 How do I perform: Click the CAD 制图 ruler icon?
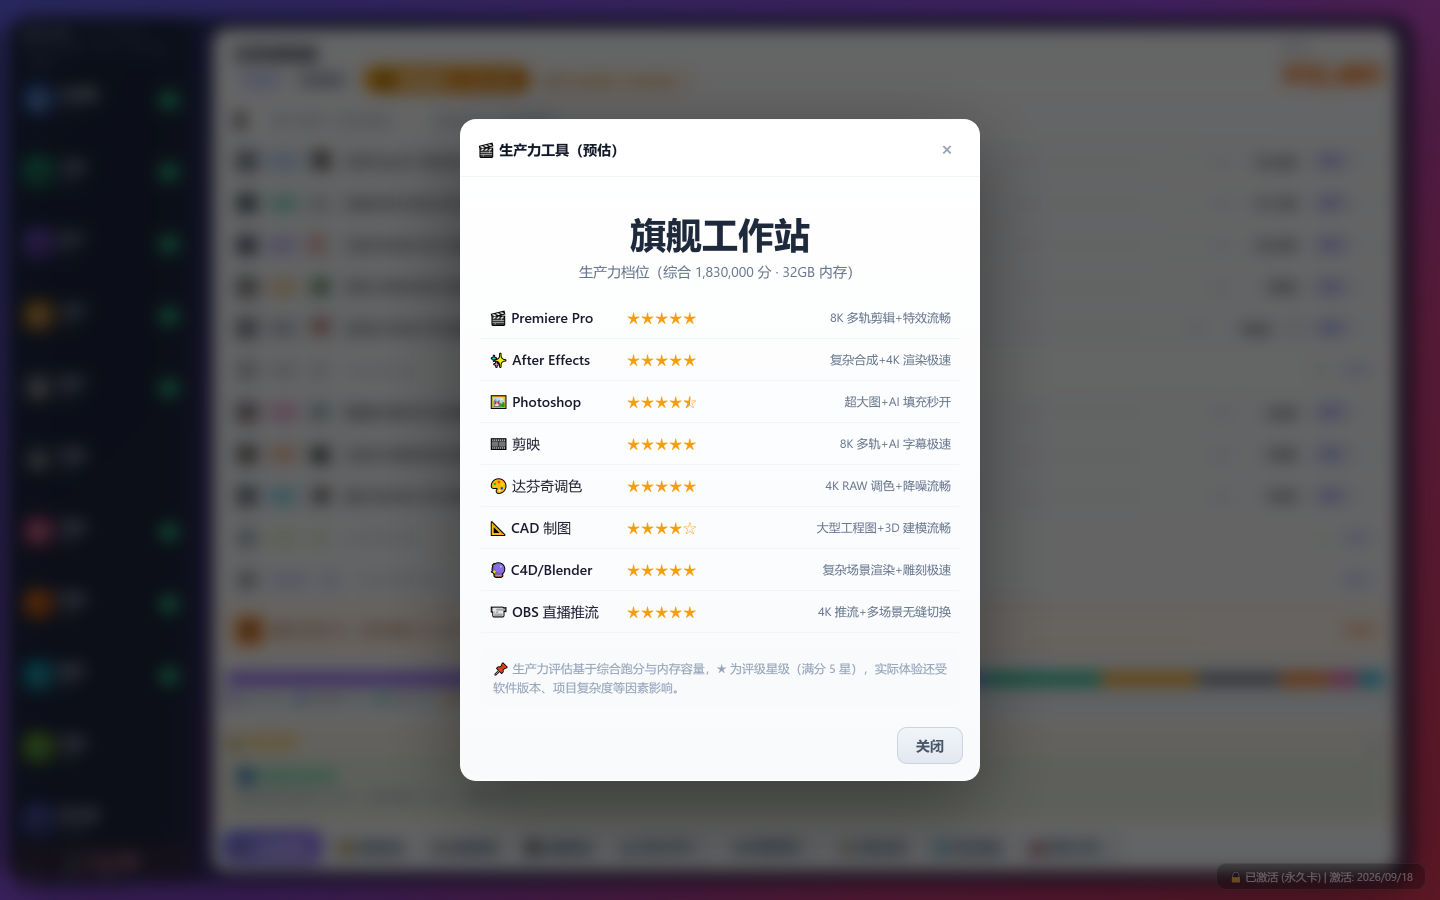pos(498,528)
